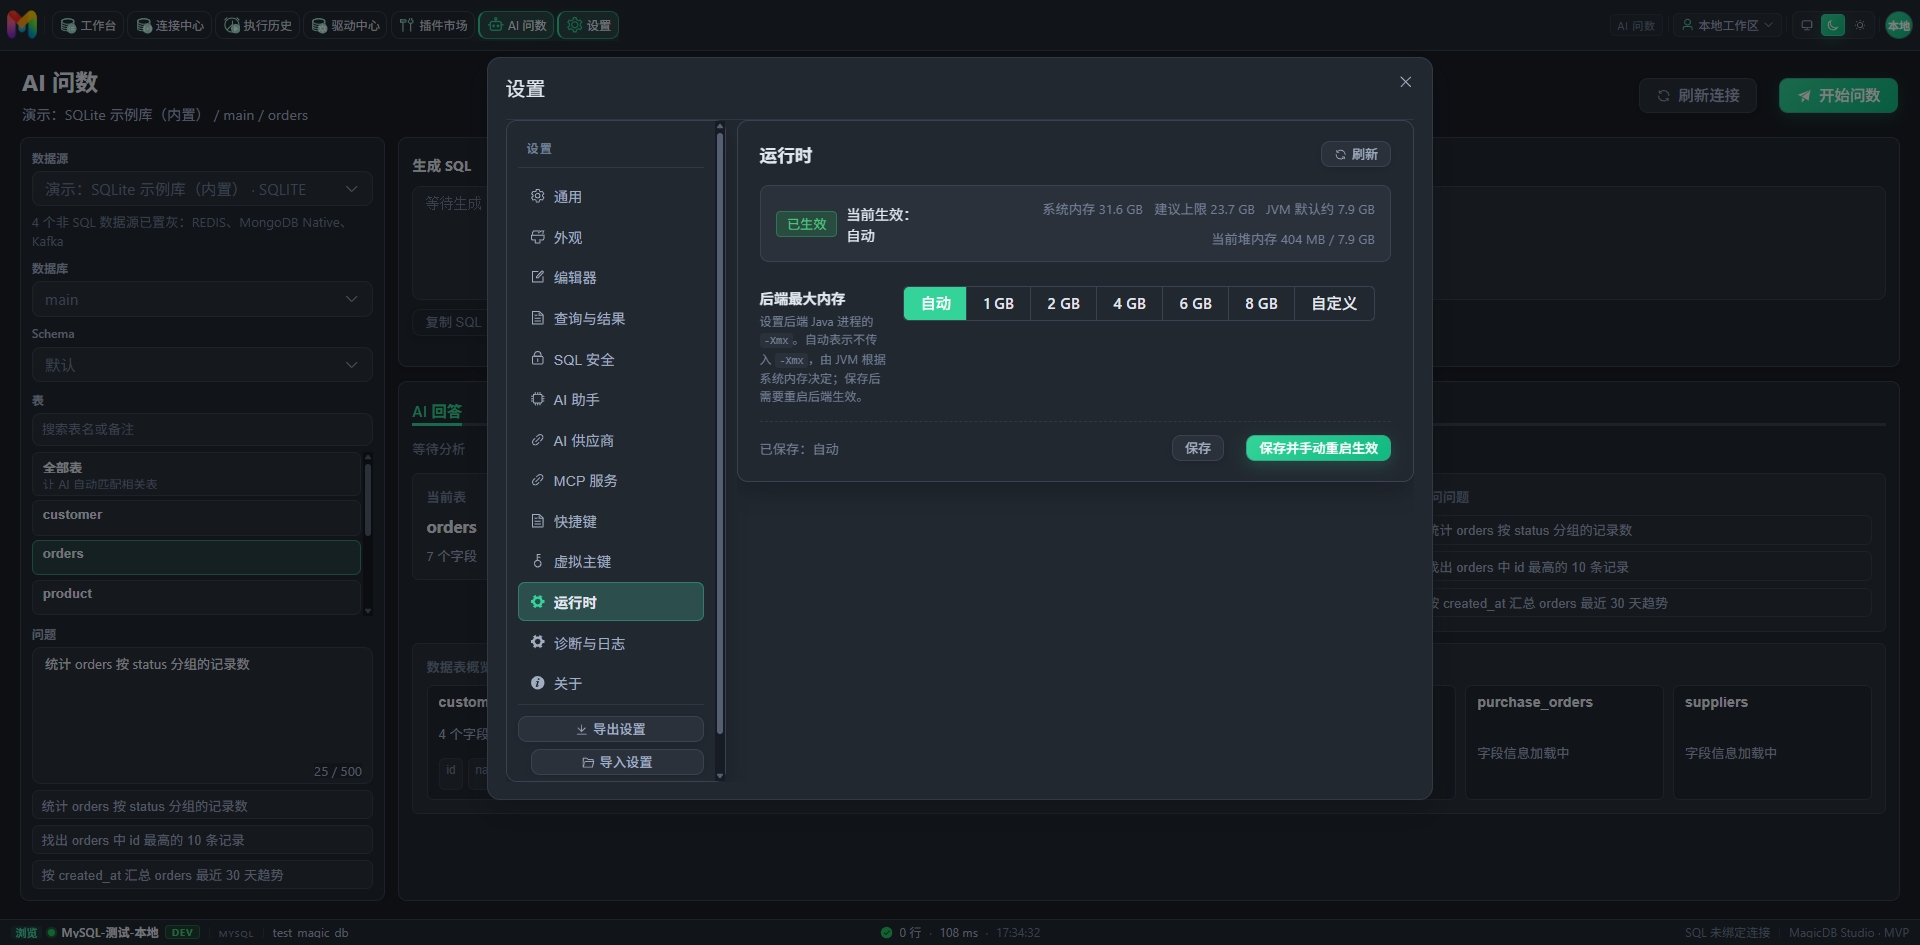1920x945 pixels.
Task: Switch to dark mode moon icon
Action: [1833, 25]
